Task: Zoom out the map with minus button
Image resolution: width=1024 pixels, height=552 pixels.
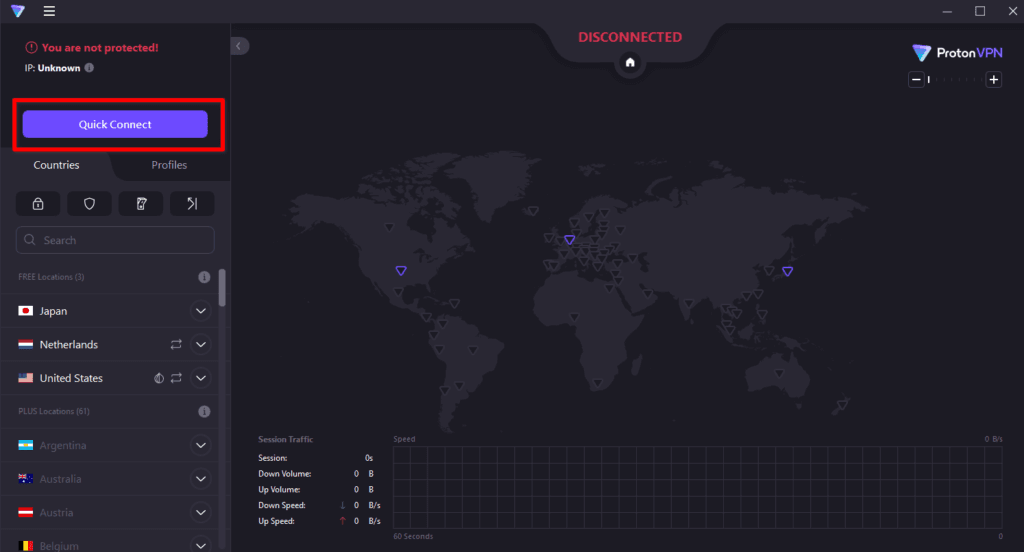Action: (916, 80)
